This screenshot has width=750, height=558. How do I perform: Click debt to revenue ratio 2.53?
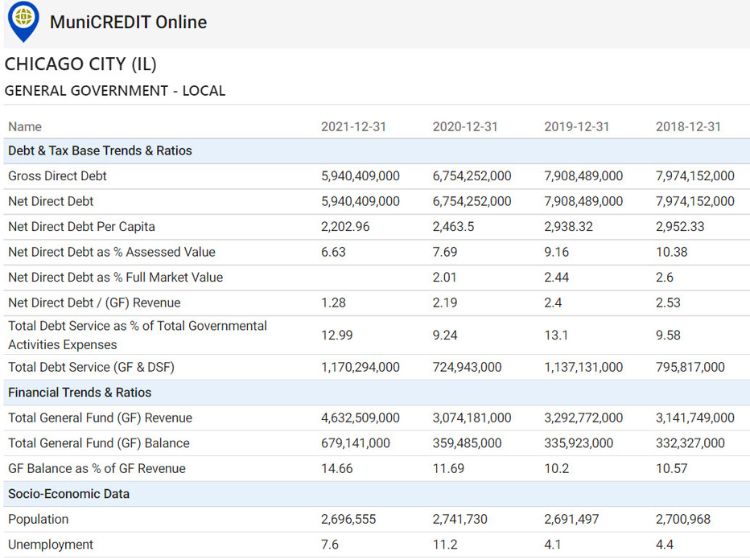[x=668, y=303]
